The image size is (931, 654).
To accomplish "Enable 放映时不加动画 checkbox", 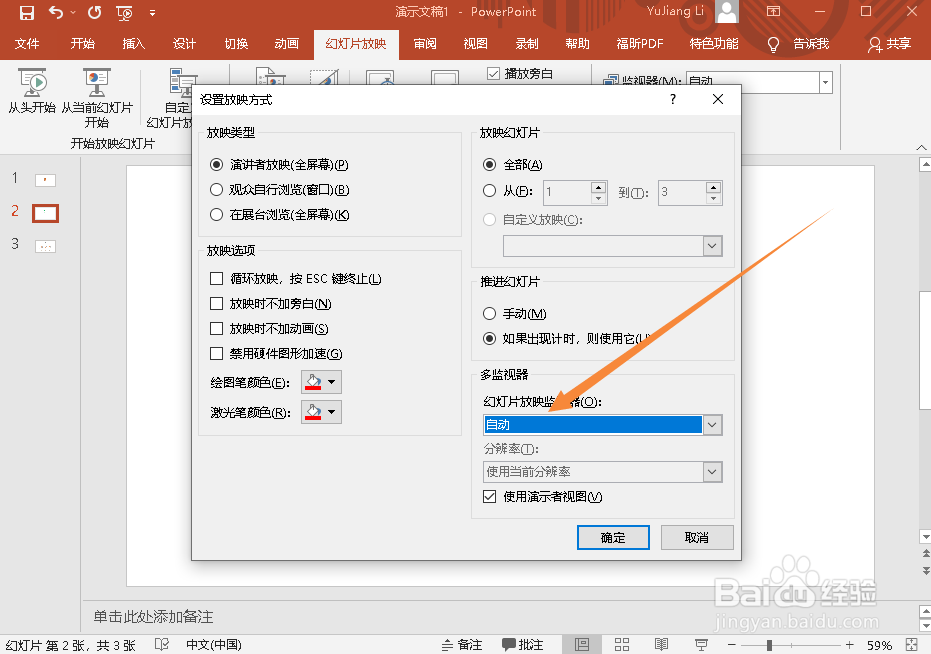I will click(x=217, y=328).
